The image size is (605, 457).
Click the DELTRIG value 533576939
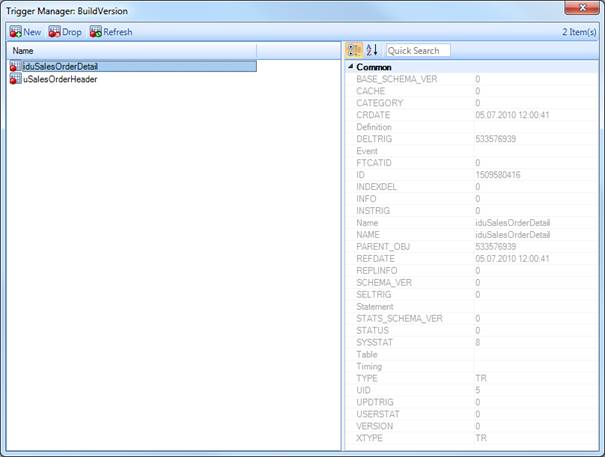[x=495, y=139]
